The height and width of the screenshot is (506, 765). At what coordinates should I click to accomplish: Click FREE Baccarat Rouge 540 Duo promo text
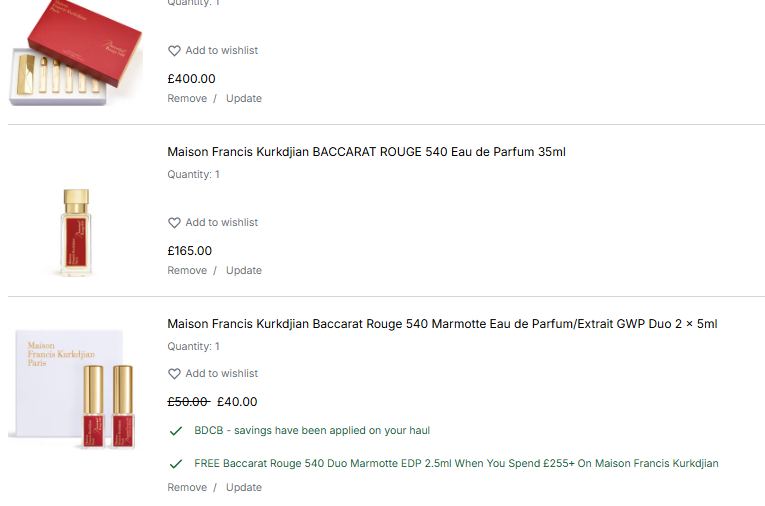(456, 464)
